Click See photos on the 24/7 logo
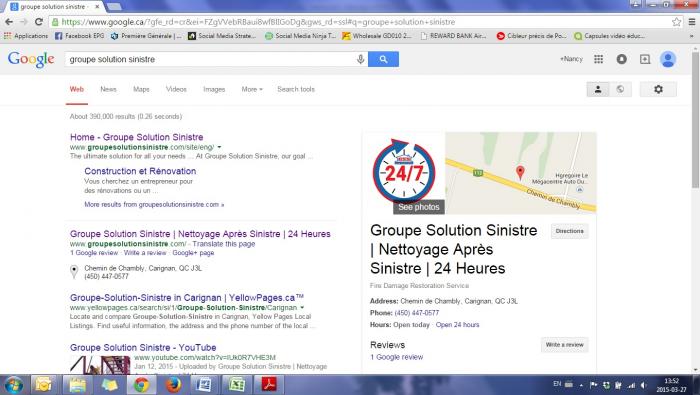 coord(418,207)
